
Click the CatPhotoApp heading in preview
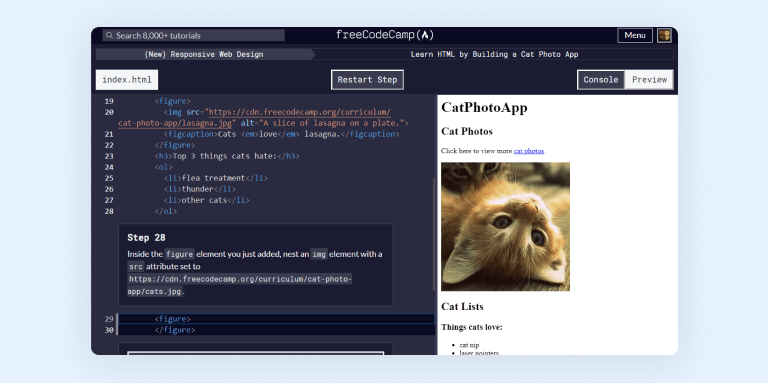pyautogui.click(x=484, y=108)
